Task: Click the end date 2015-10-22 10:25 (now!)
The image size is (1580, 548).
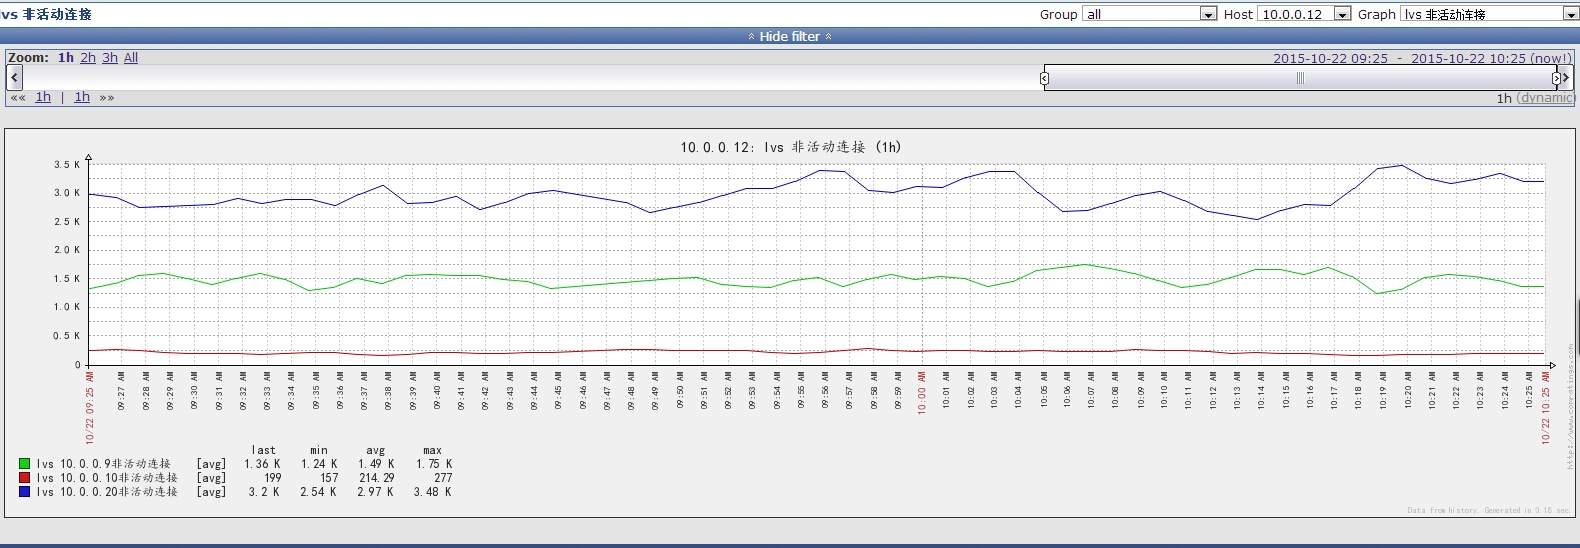Action: tap(1491, 58)
